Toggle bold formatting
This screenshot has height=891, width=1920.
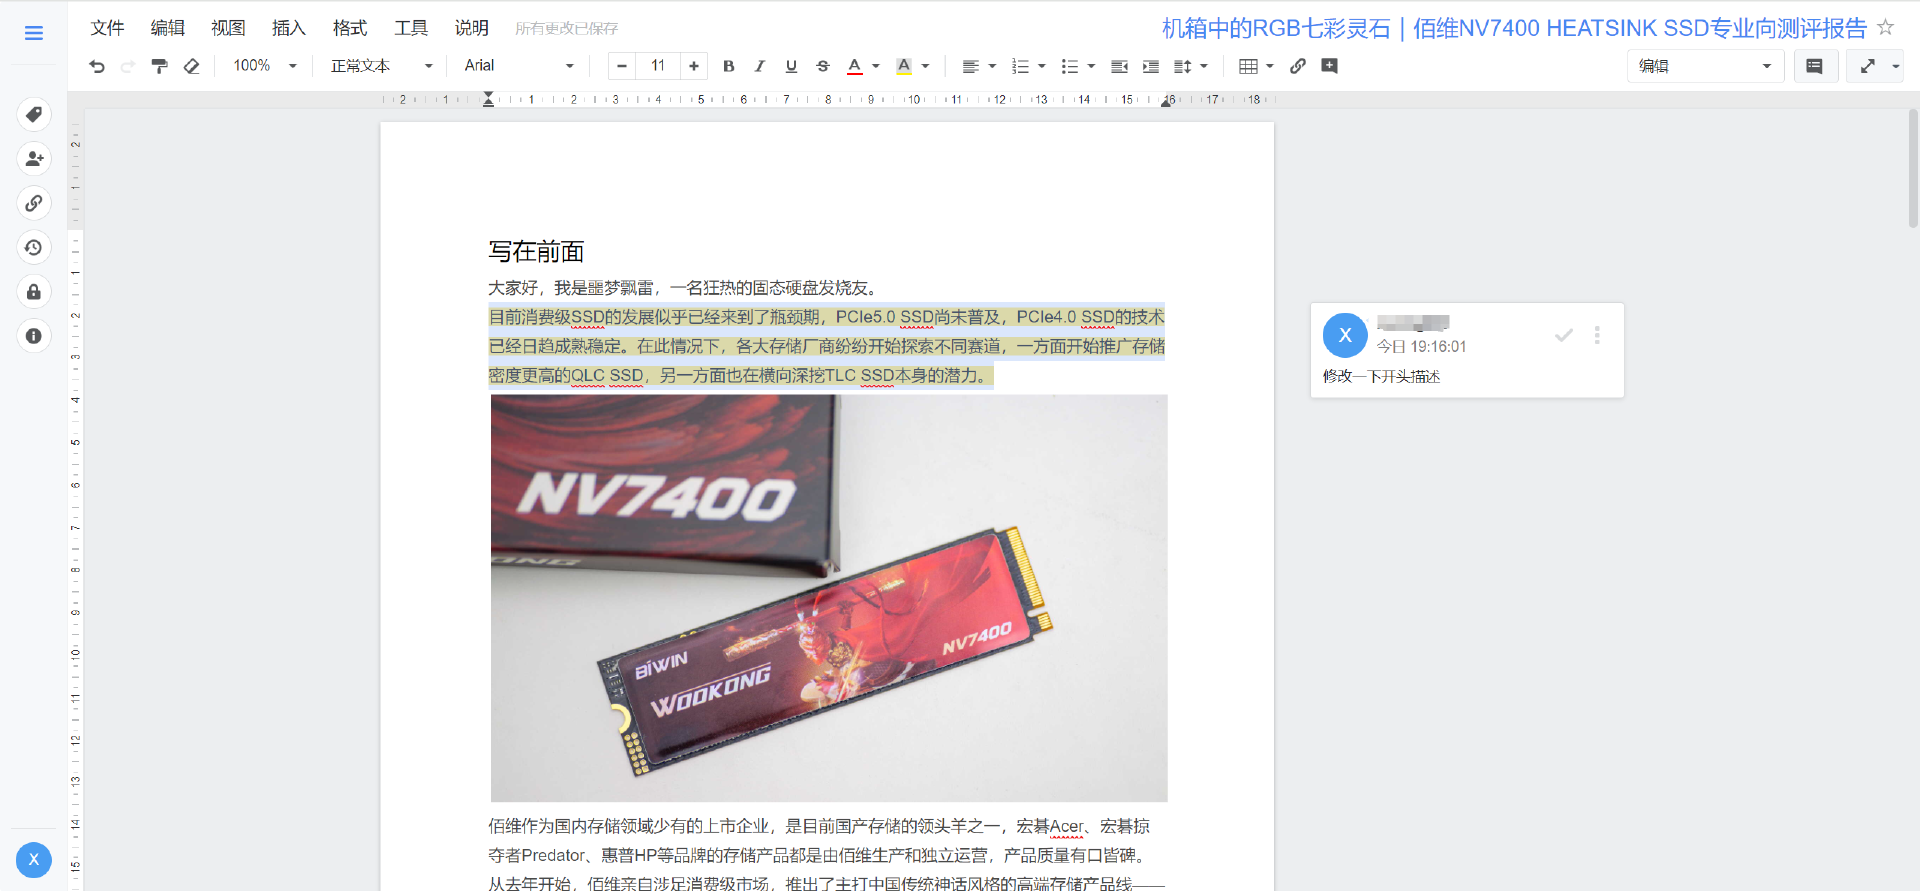(729, 66)
